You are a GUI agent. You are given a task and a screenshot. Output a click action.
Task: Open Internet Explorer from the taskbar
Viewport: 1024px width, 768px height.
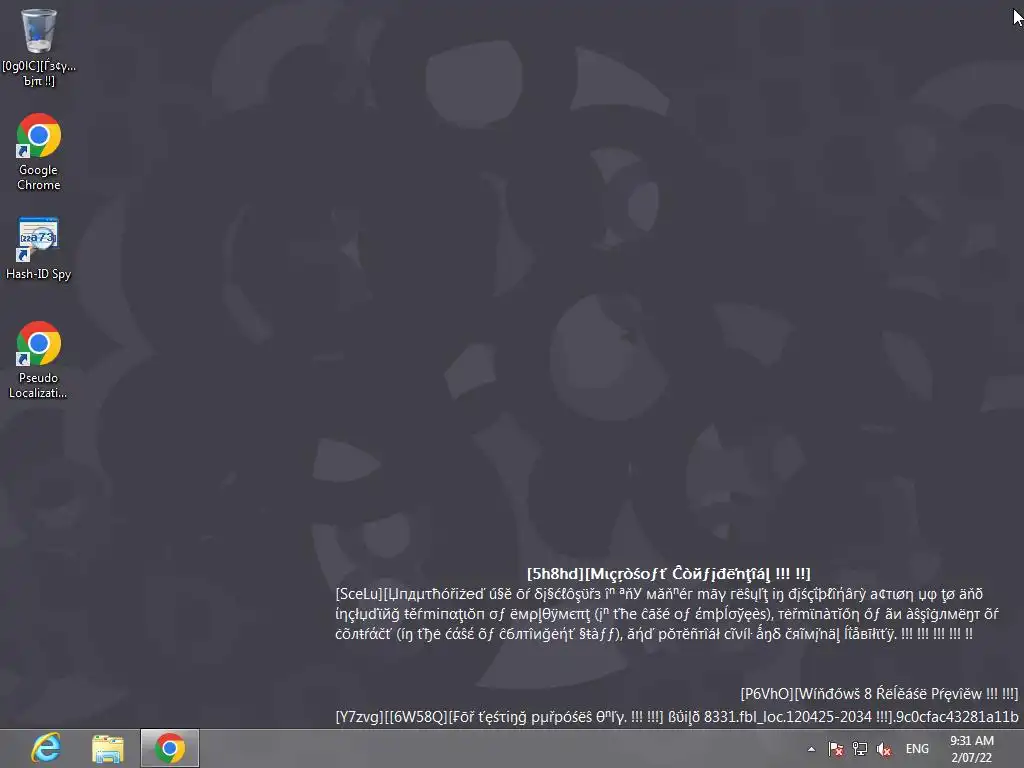point(46,748)
